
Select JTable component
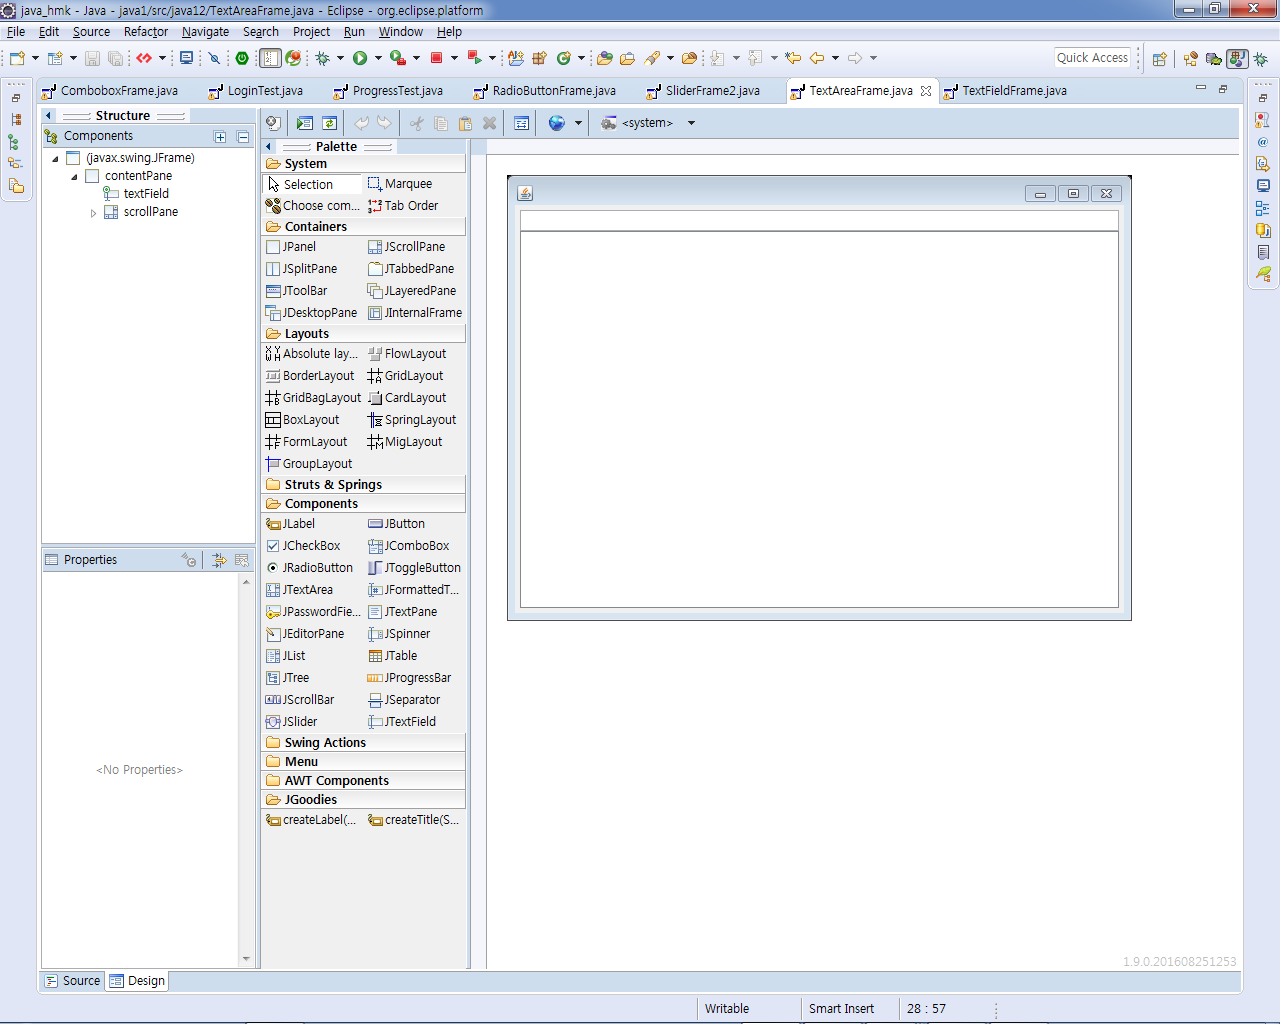[393, 656]
